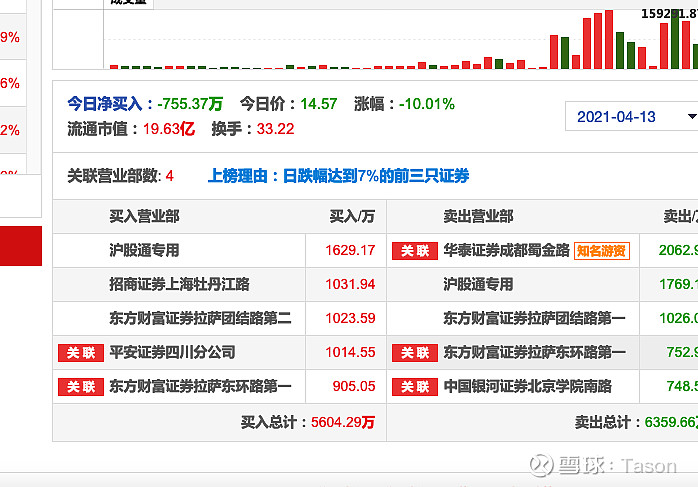Click buy amount 905.05

(354, 386)
